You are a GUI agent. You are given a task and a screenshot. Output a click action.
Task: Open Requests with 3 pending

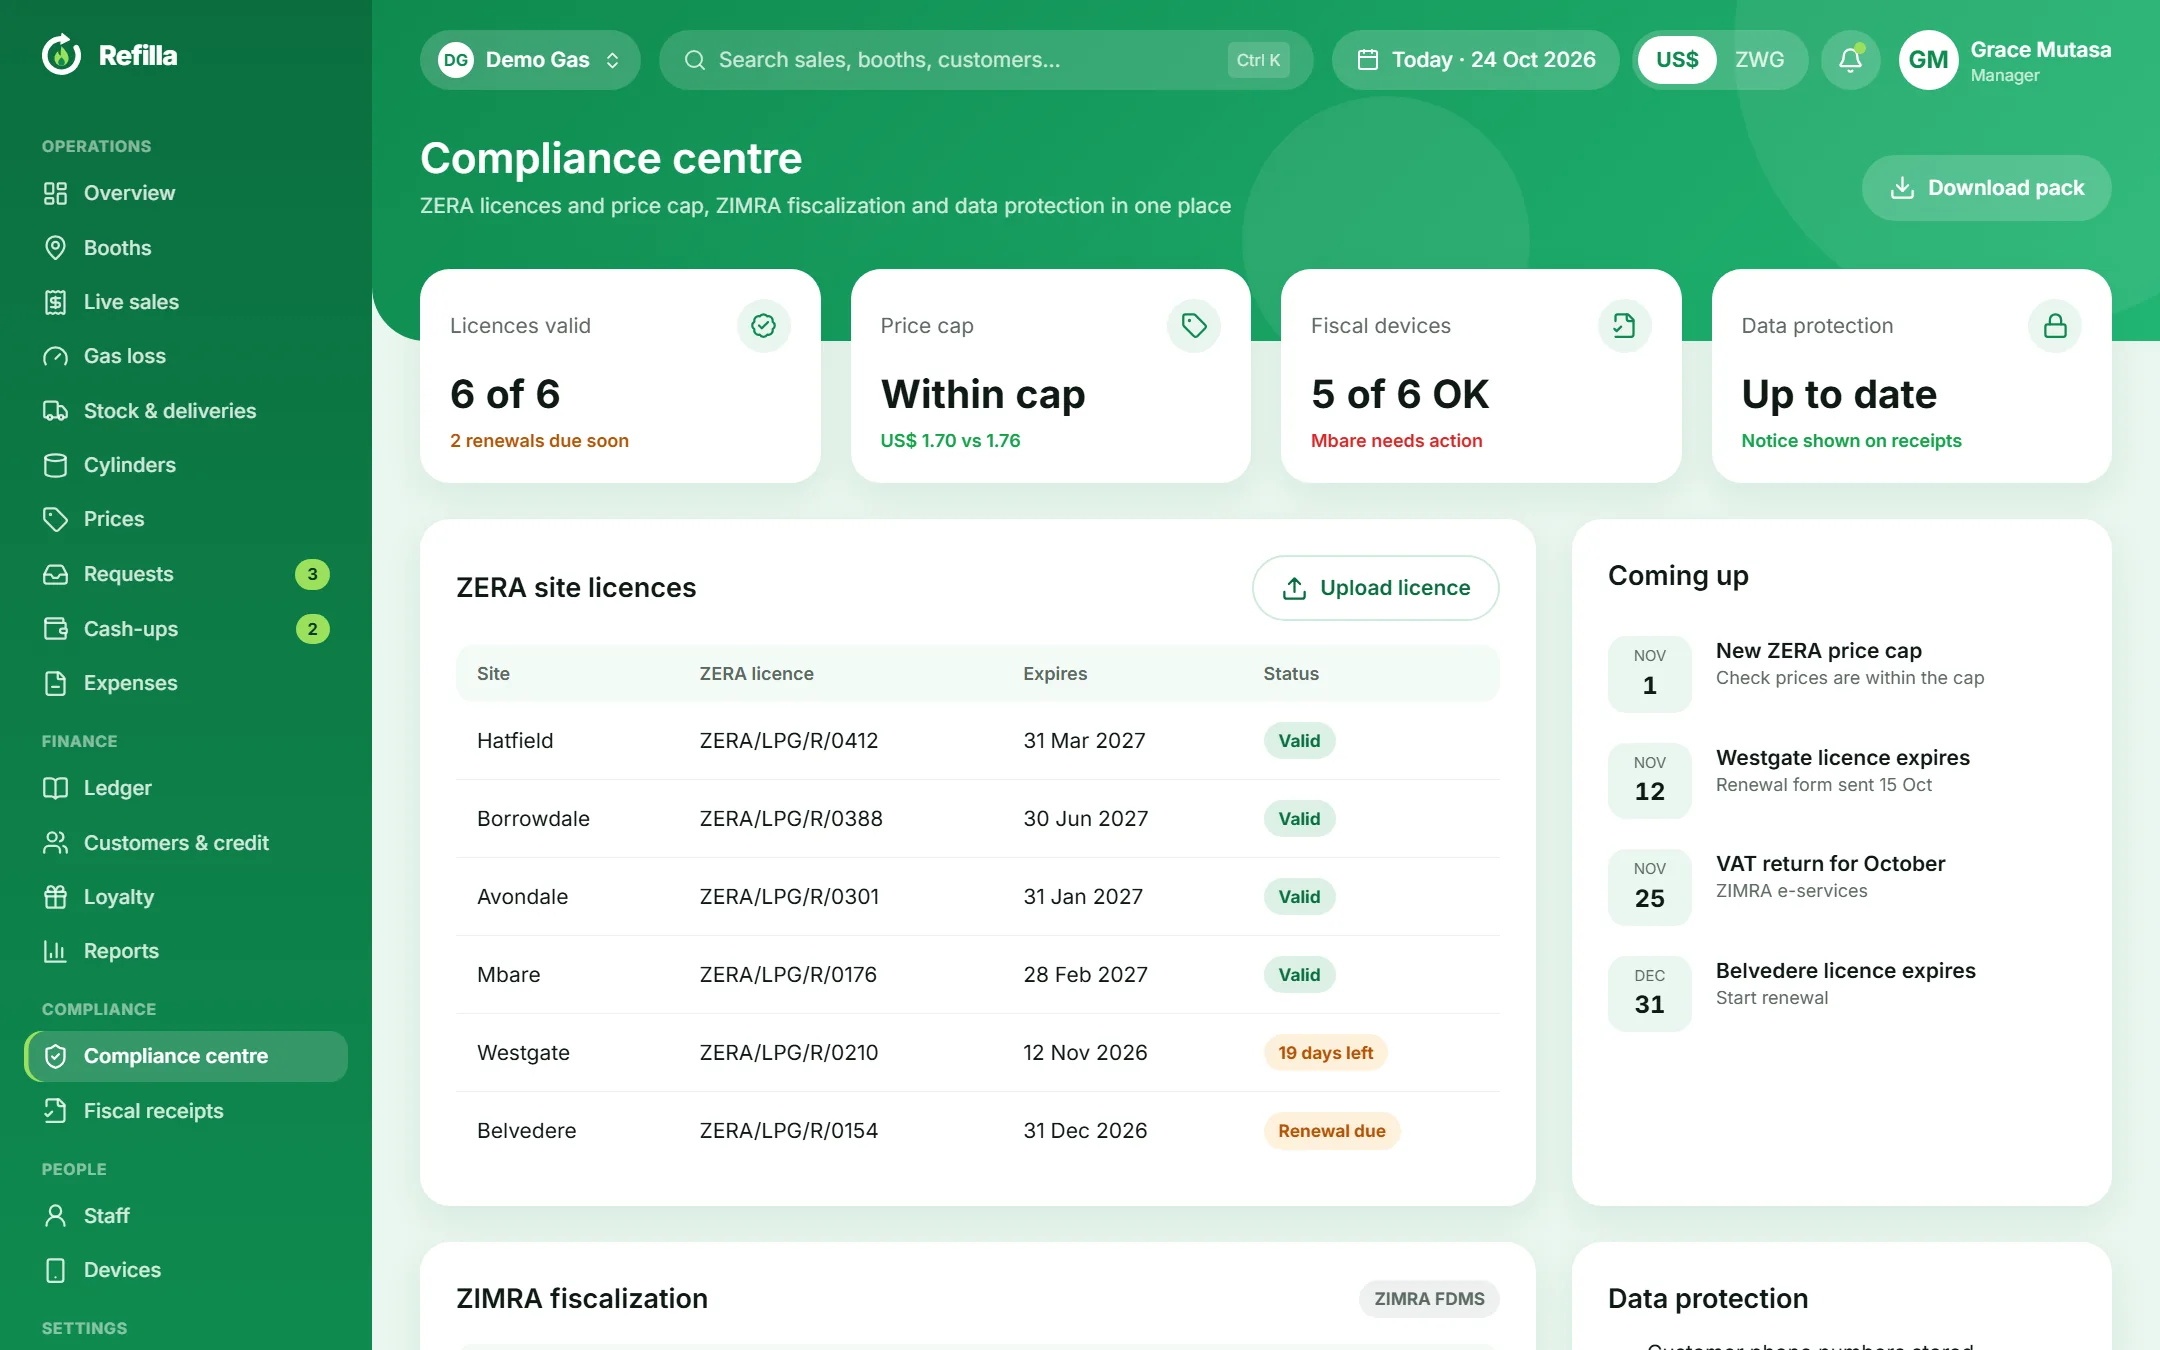pos(186,574)
